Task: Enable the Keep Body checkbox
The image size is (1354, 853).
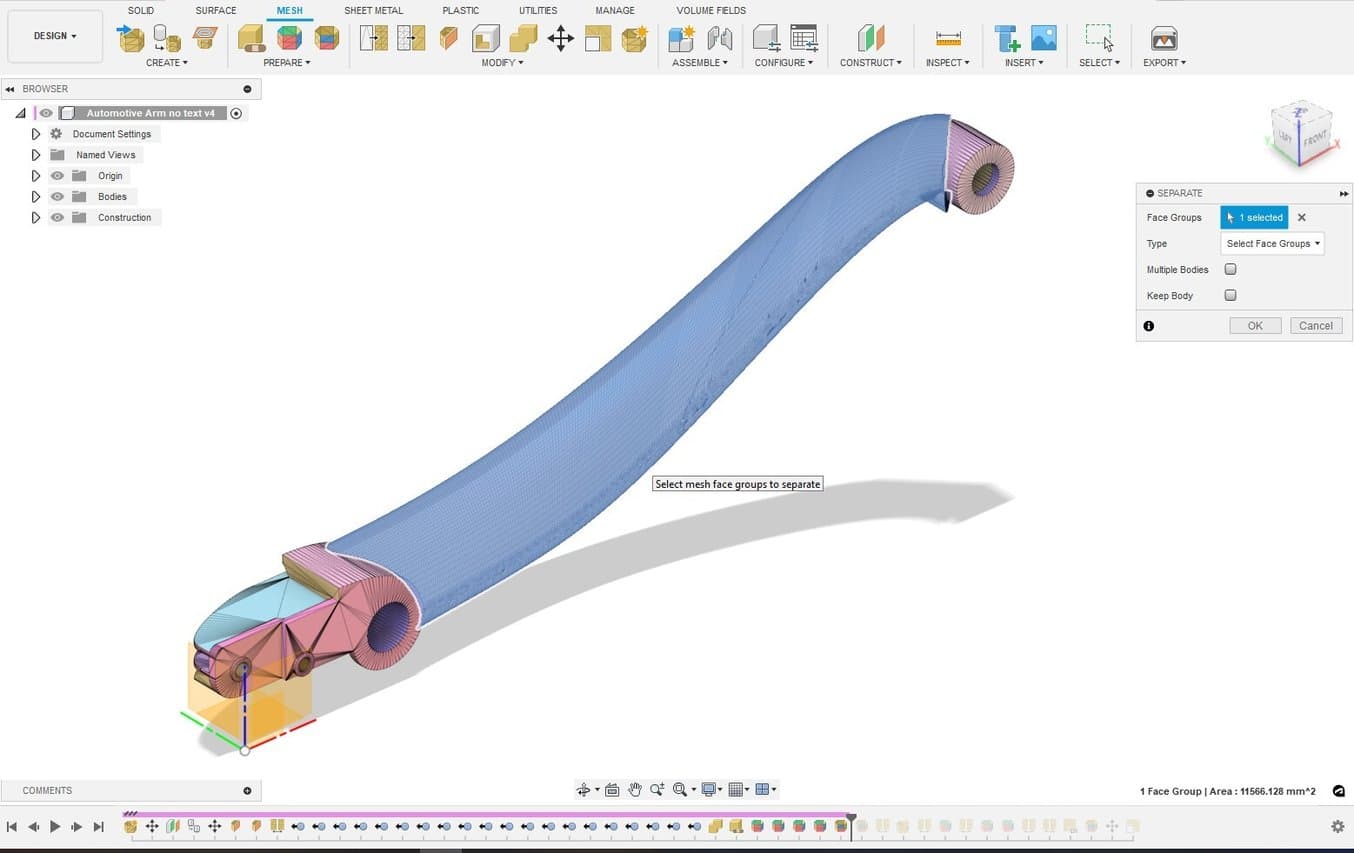Action: [x=1230, y=295]
